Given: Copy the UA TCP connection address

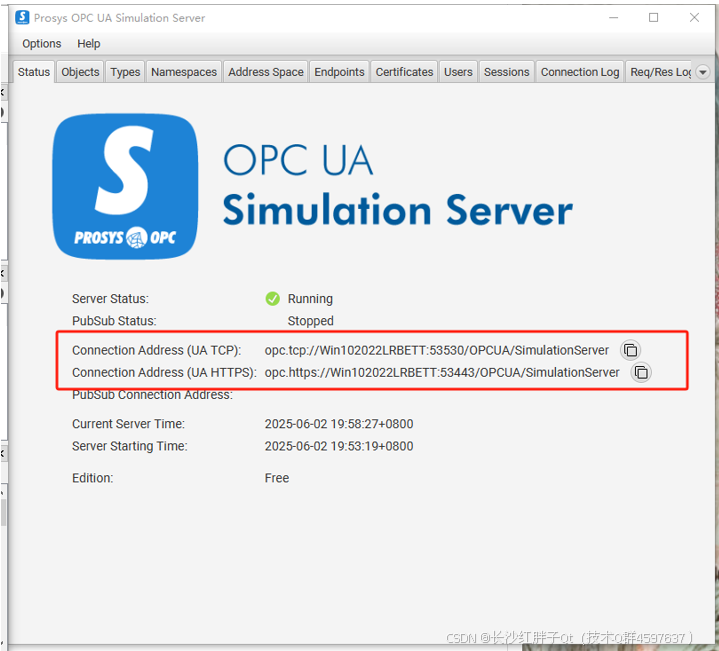Looking at the screenshot, I should [630, 350].
